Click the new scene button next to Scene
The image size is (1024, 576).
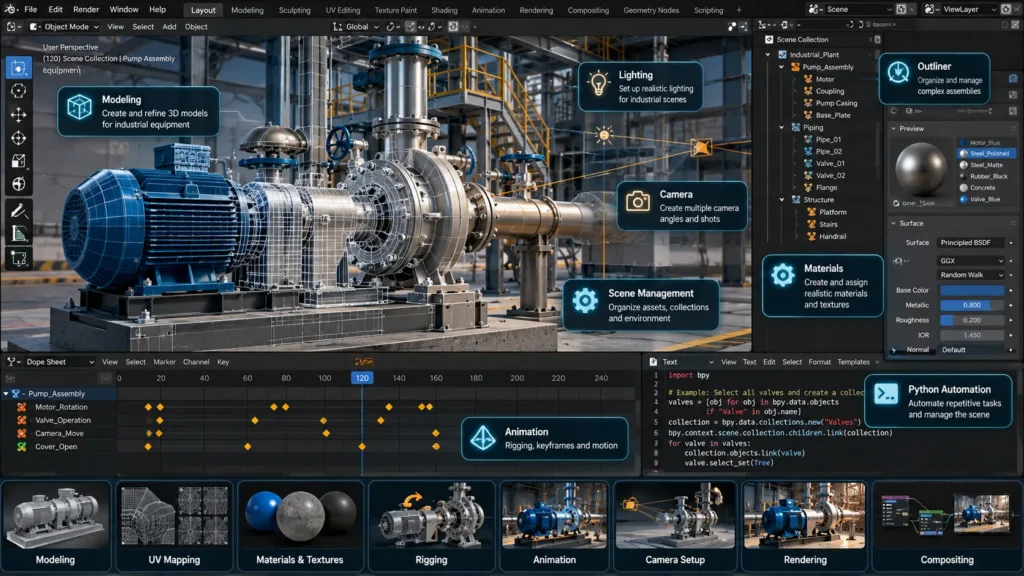901,9
